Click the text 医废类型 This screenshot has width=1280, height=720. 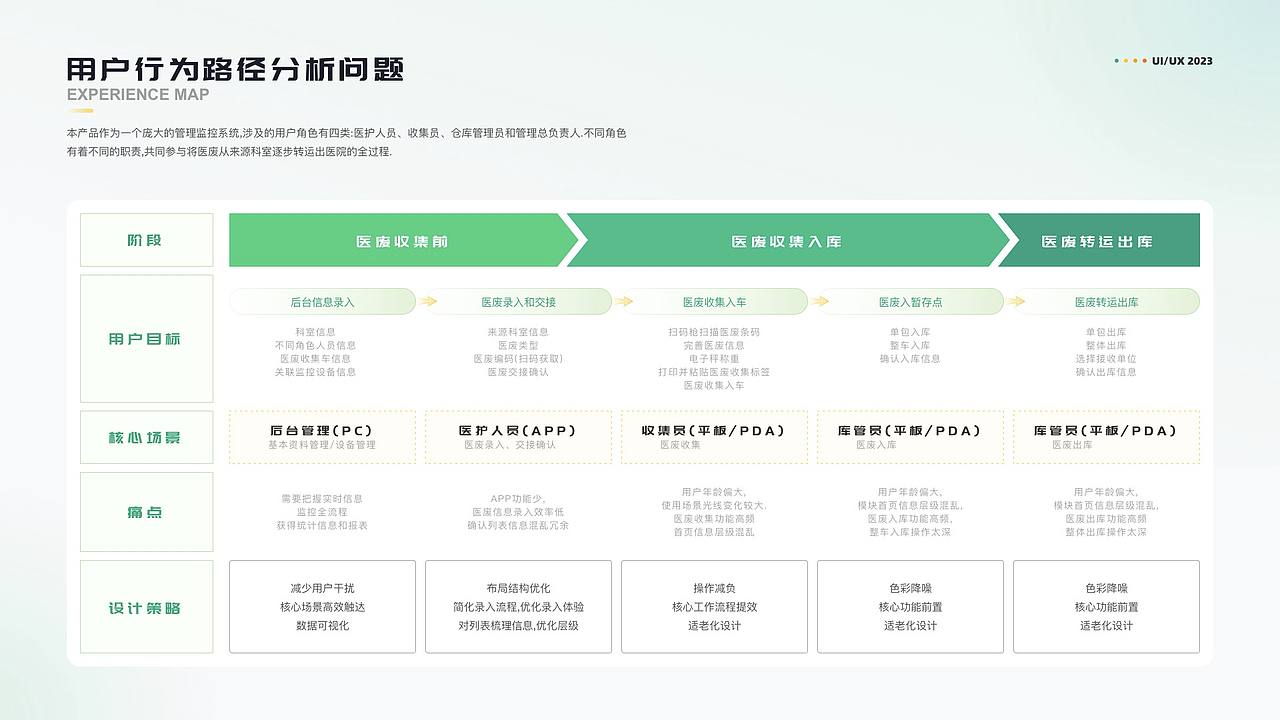click(518, 345)
